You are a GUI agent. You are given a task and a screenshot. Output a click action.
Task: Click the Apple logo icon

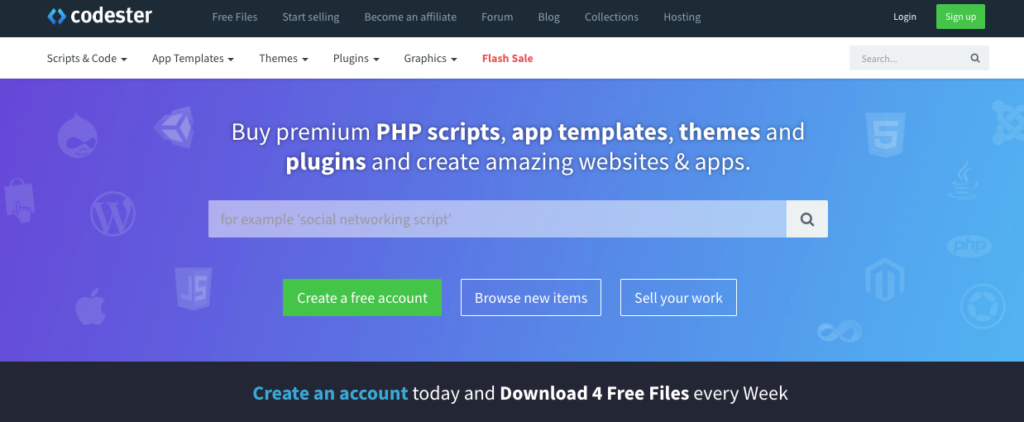tap(90, 306)
